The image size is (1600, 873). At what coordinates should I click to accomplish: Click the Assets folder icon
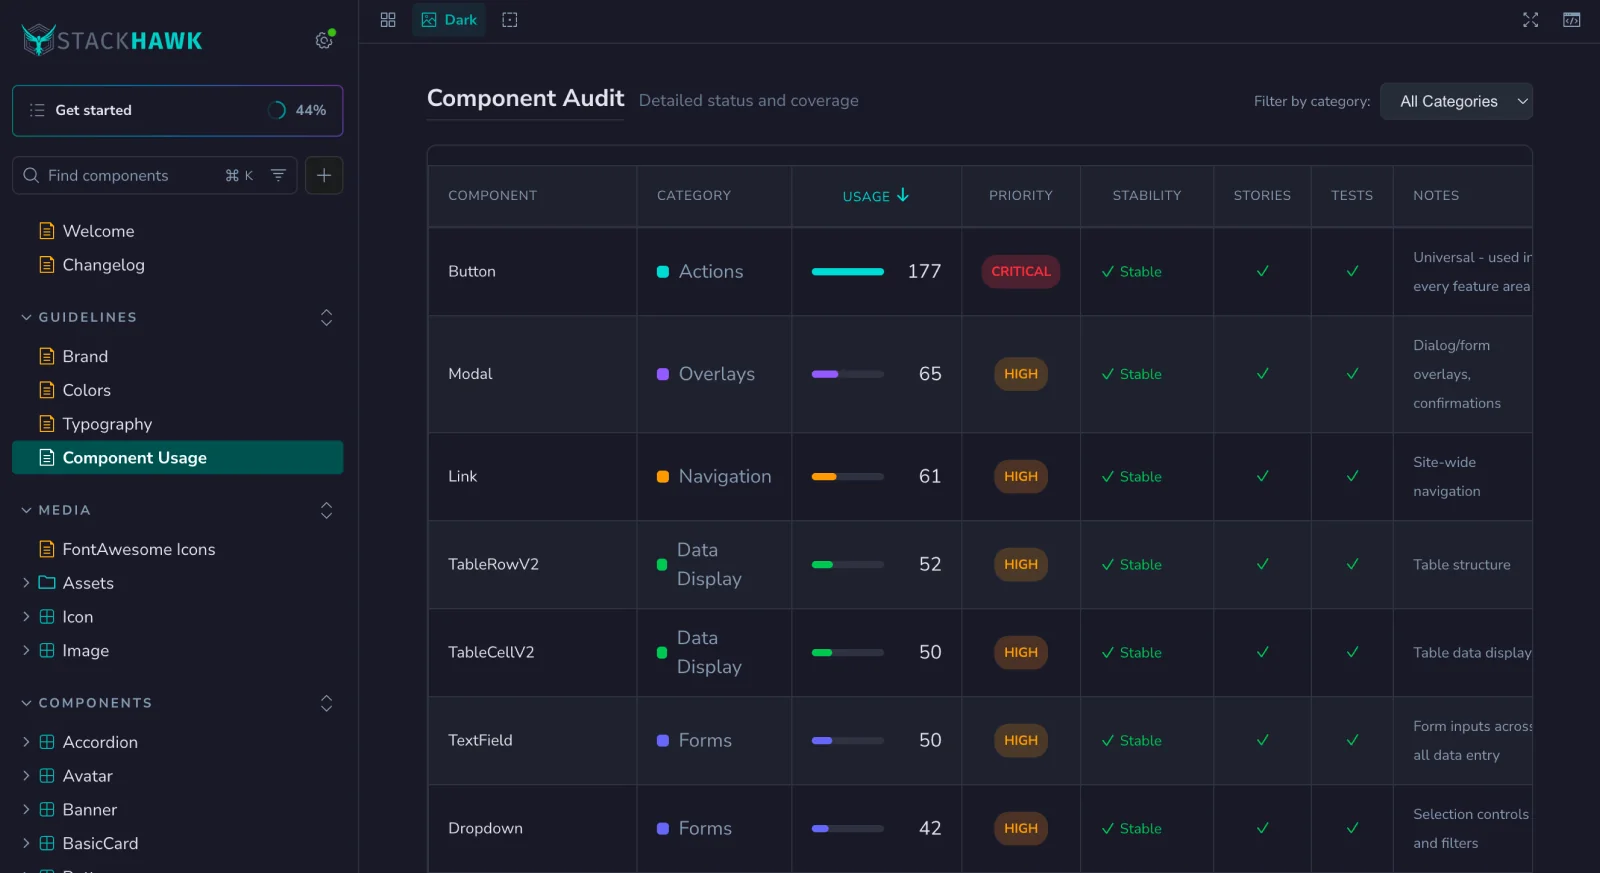47,583
